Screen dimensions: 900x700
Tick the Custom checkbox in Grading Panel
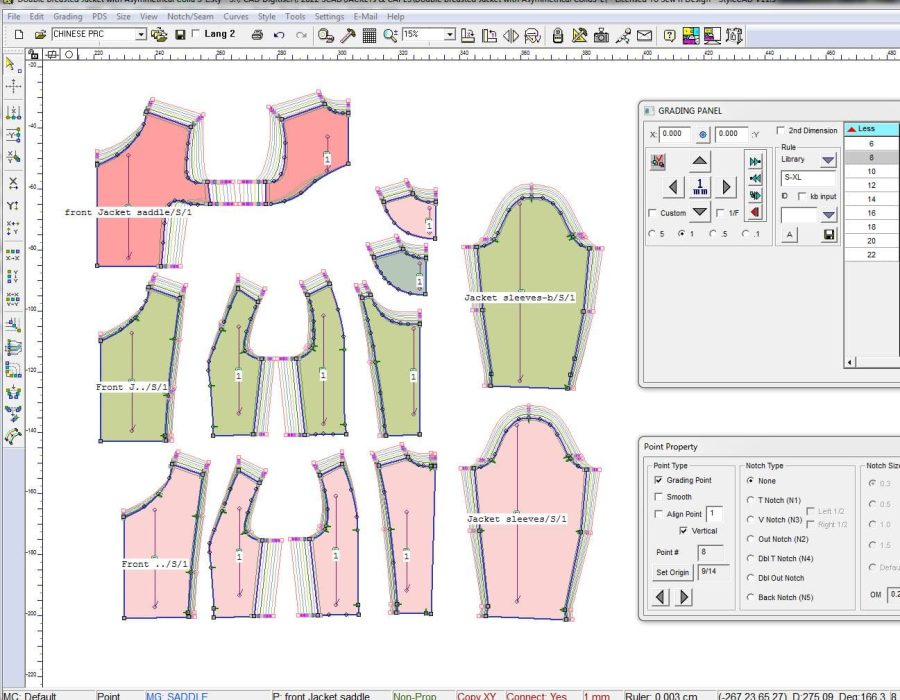pos(653,213)
